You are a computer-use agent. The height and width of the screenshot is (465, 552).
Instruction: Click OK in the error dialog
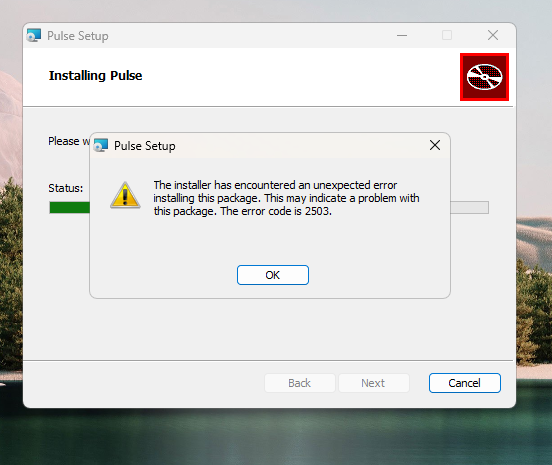(x=273, y=275)
